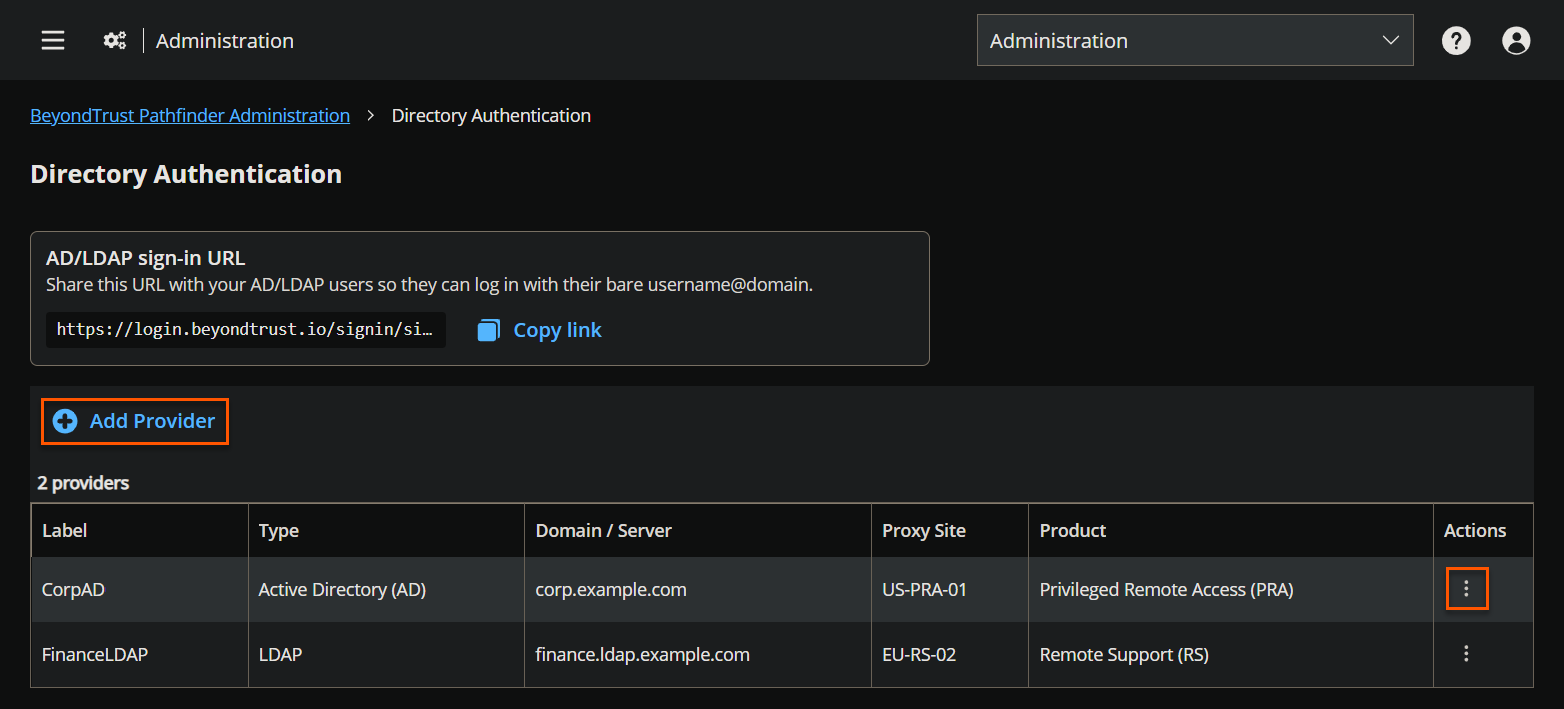Click the LDAP type cell

[x=386, y=655]
